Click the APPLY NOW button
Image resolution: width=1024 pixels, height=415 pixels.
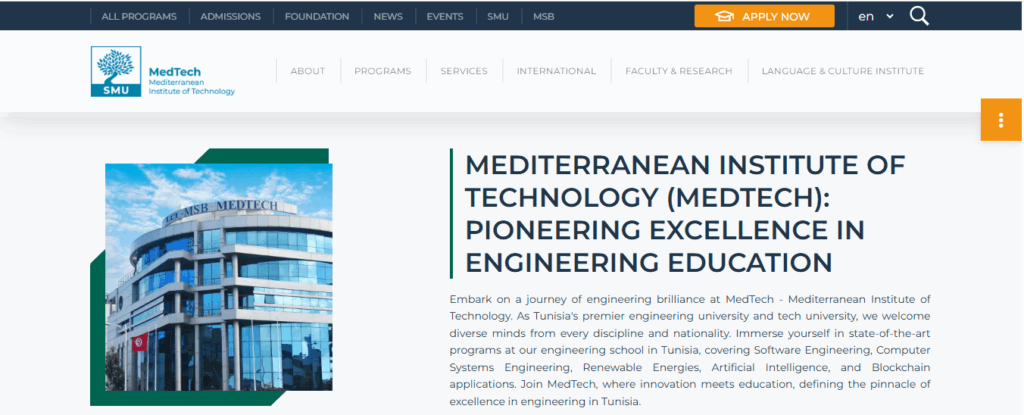[764, 16]
